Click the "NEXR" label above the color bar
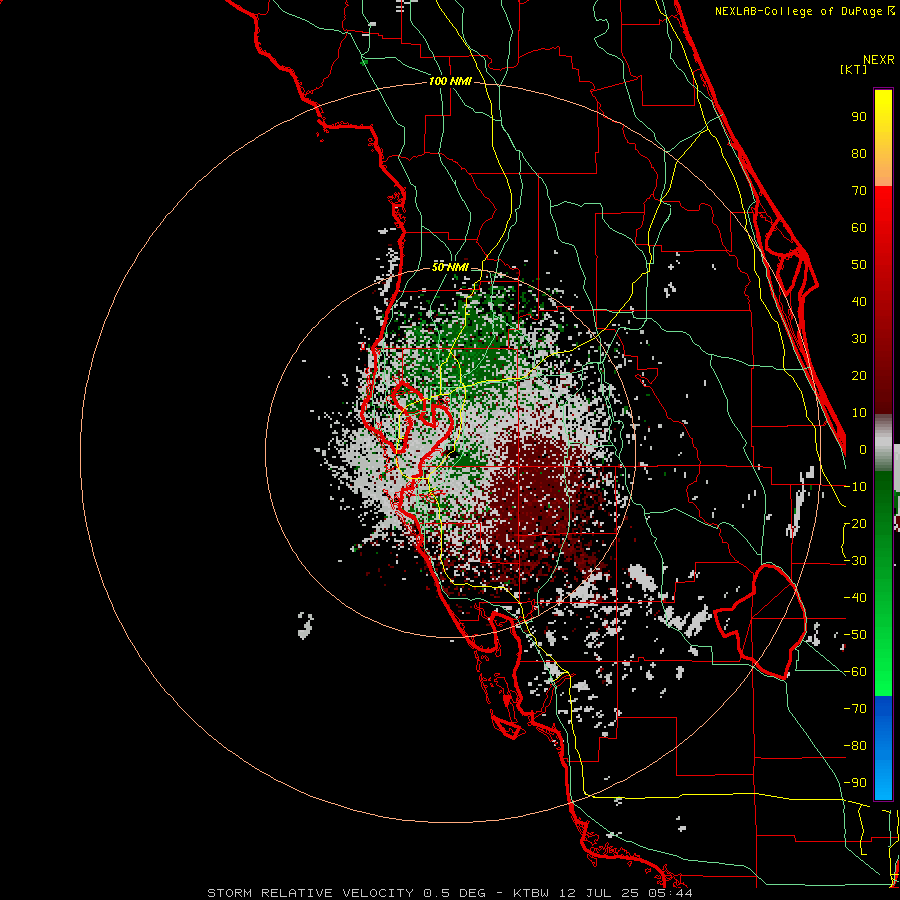 click(879, 60)
